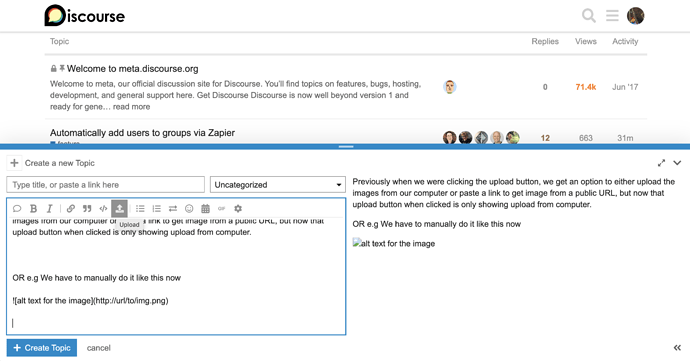Click the Create a new Topic label
This screenshot has width=690, height=361.
59,163
